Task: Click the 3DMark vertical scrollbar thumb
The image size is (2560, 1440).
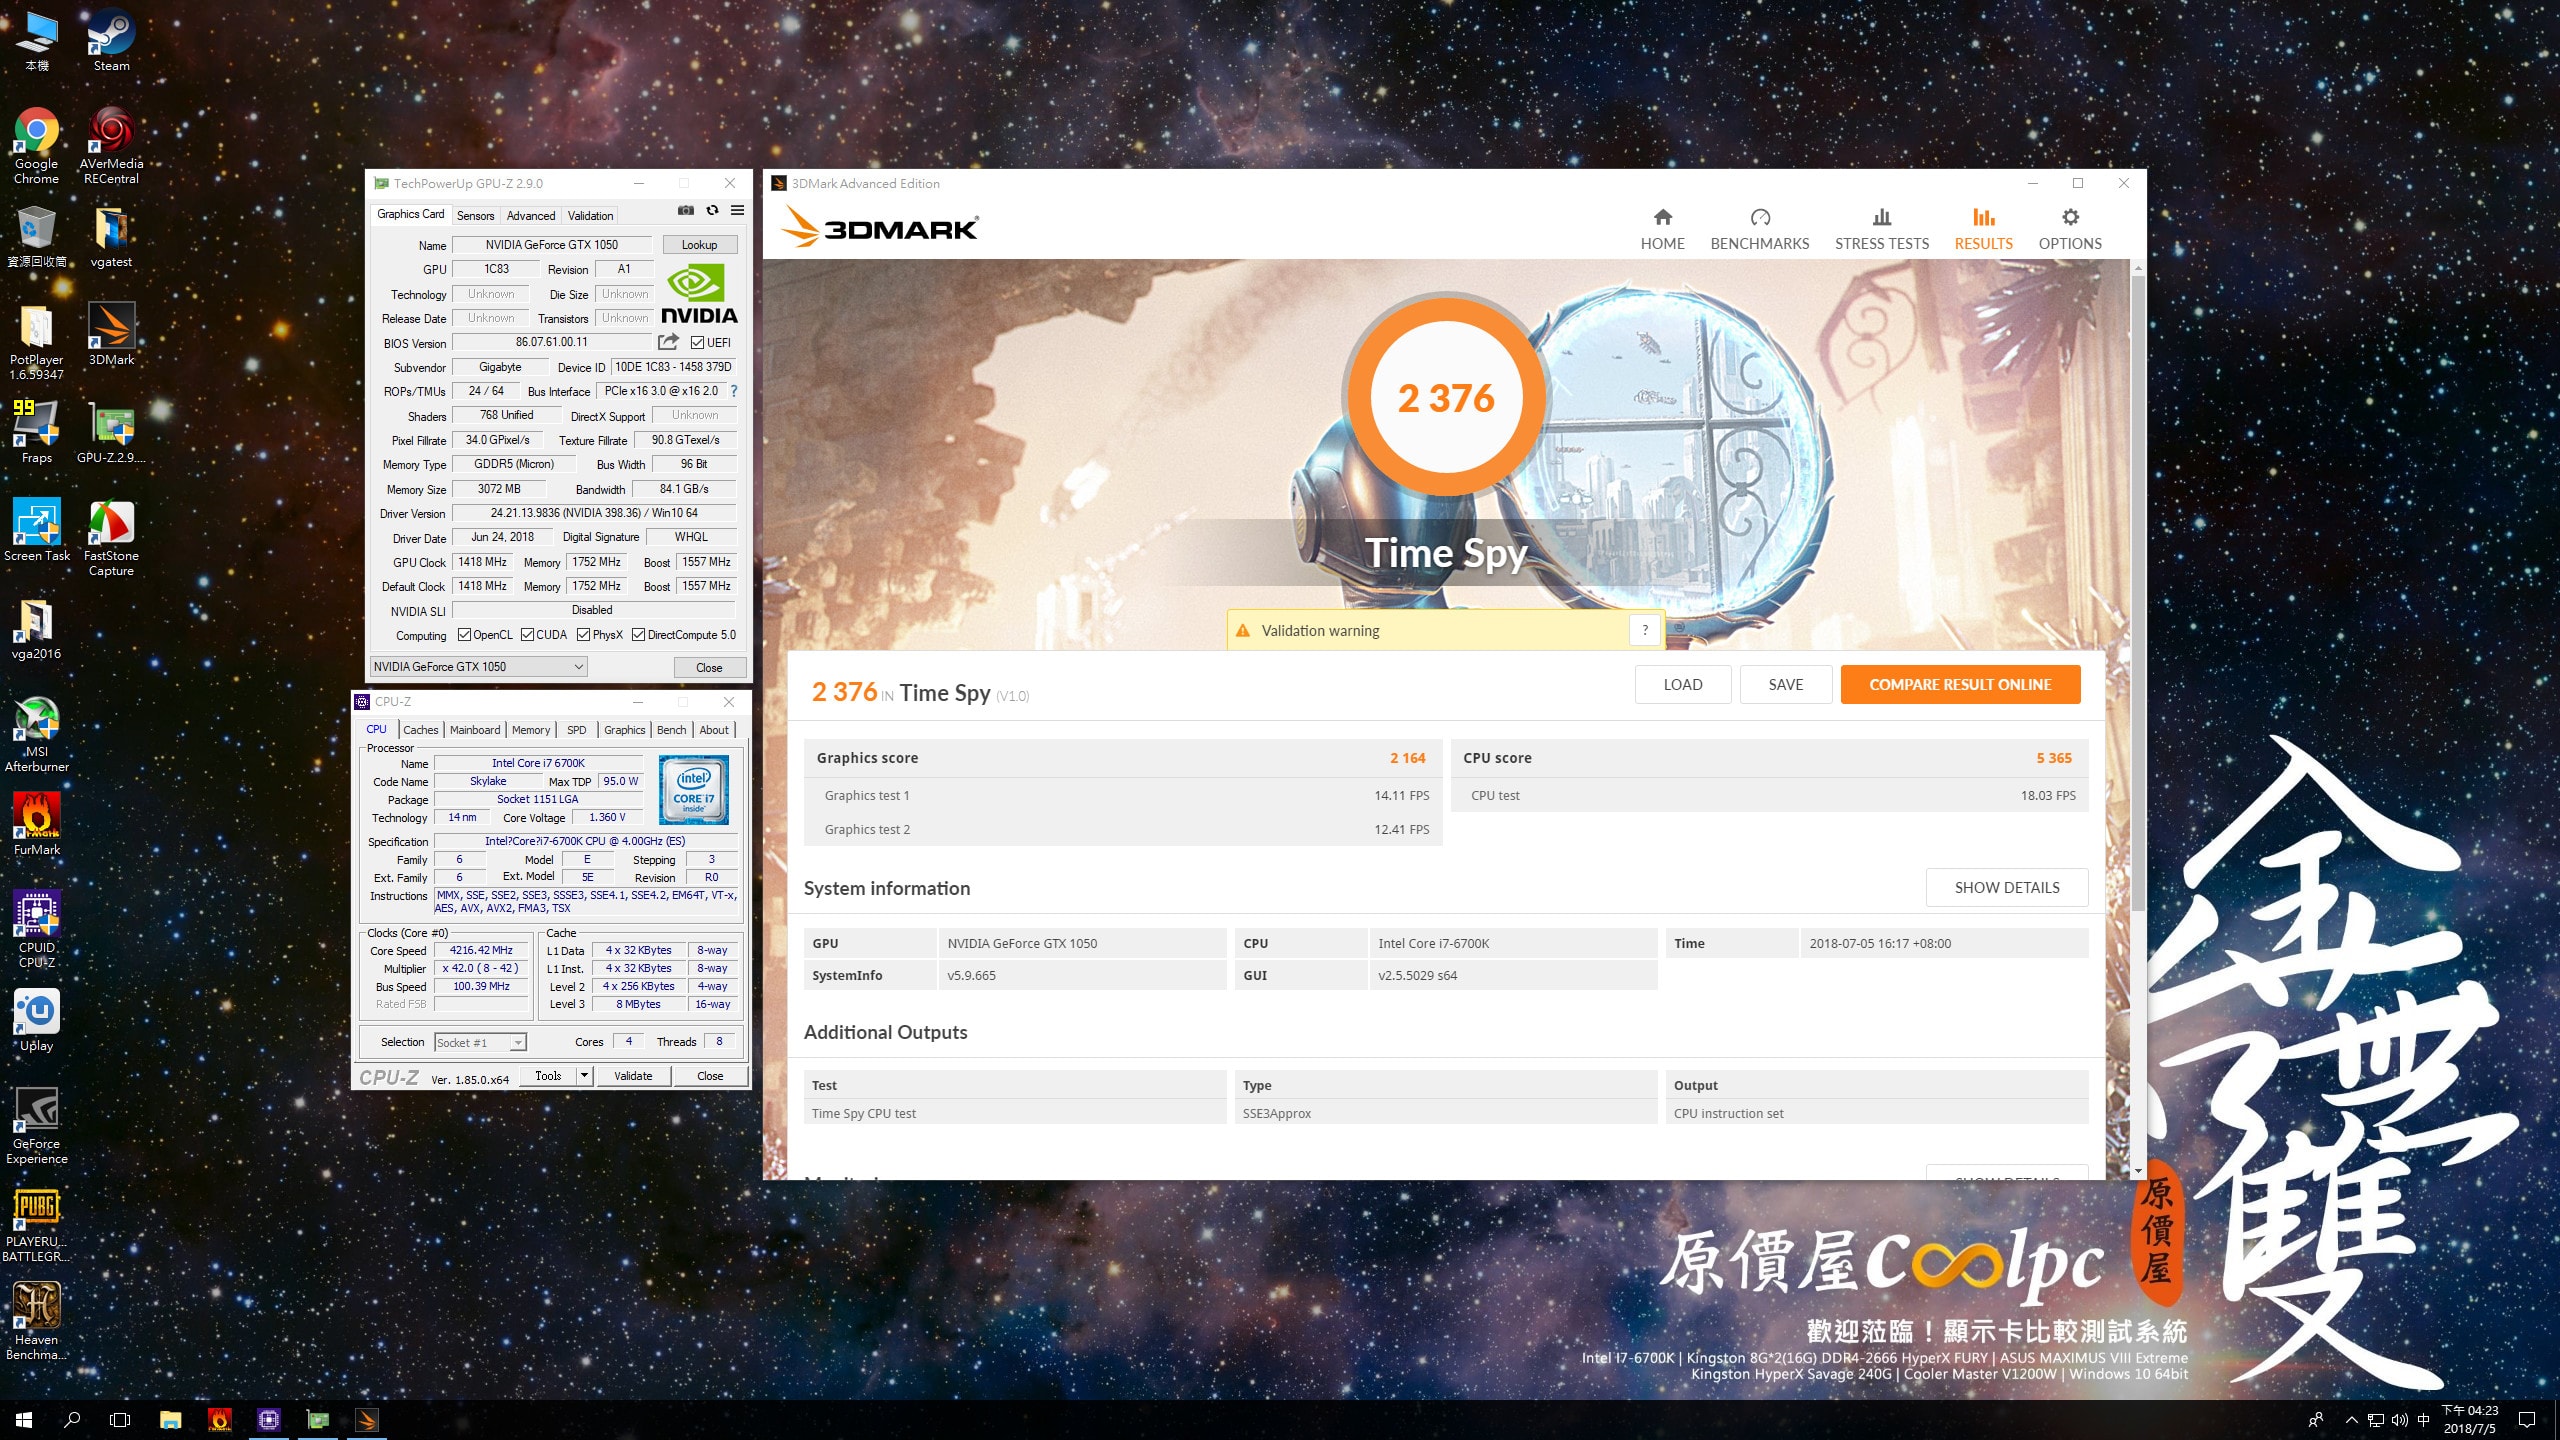Action: pos(2138,595)
